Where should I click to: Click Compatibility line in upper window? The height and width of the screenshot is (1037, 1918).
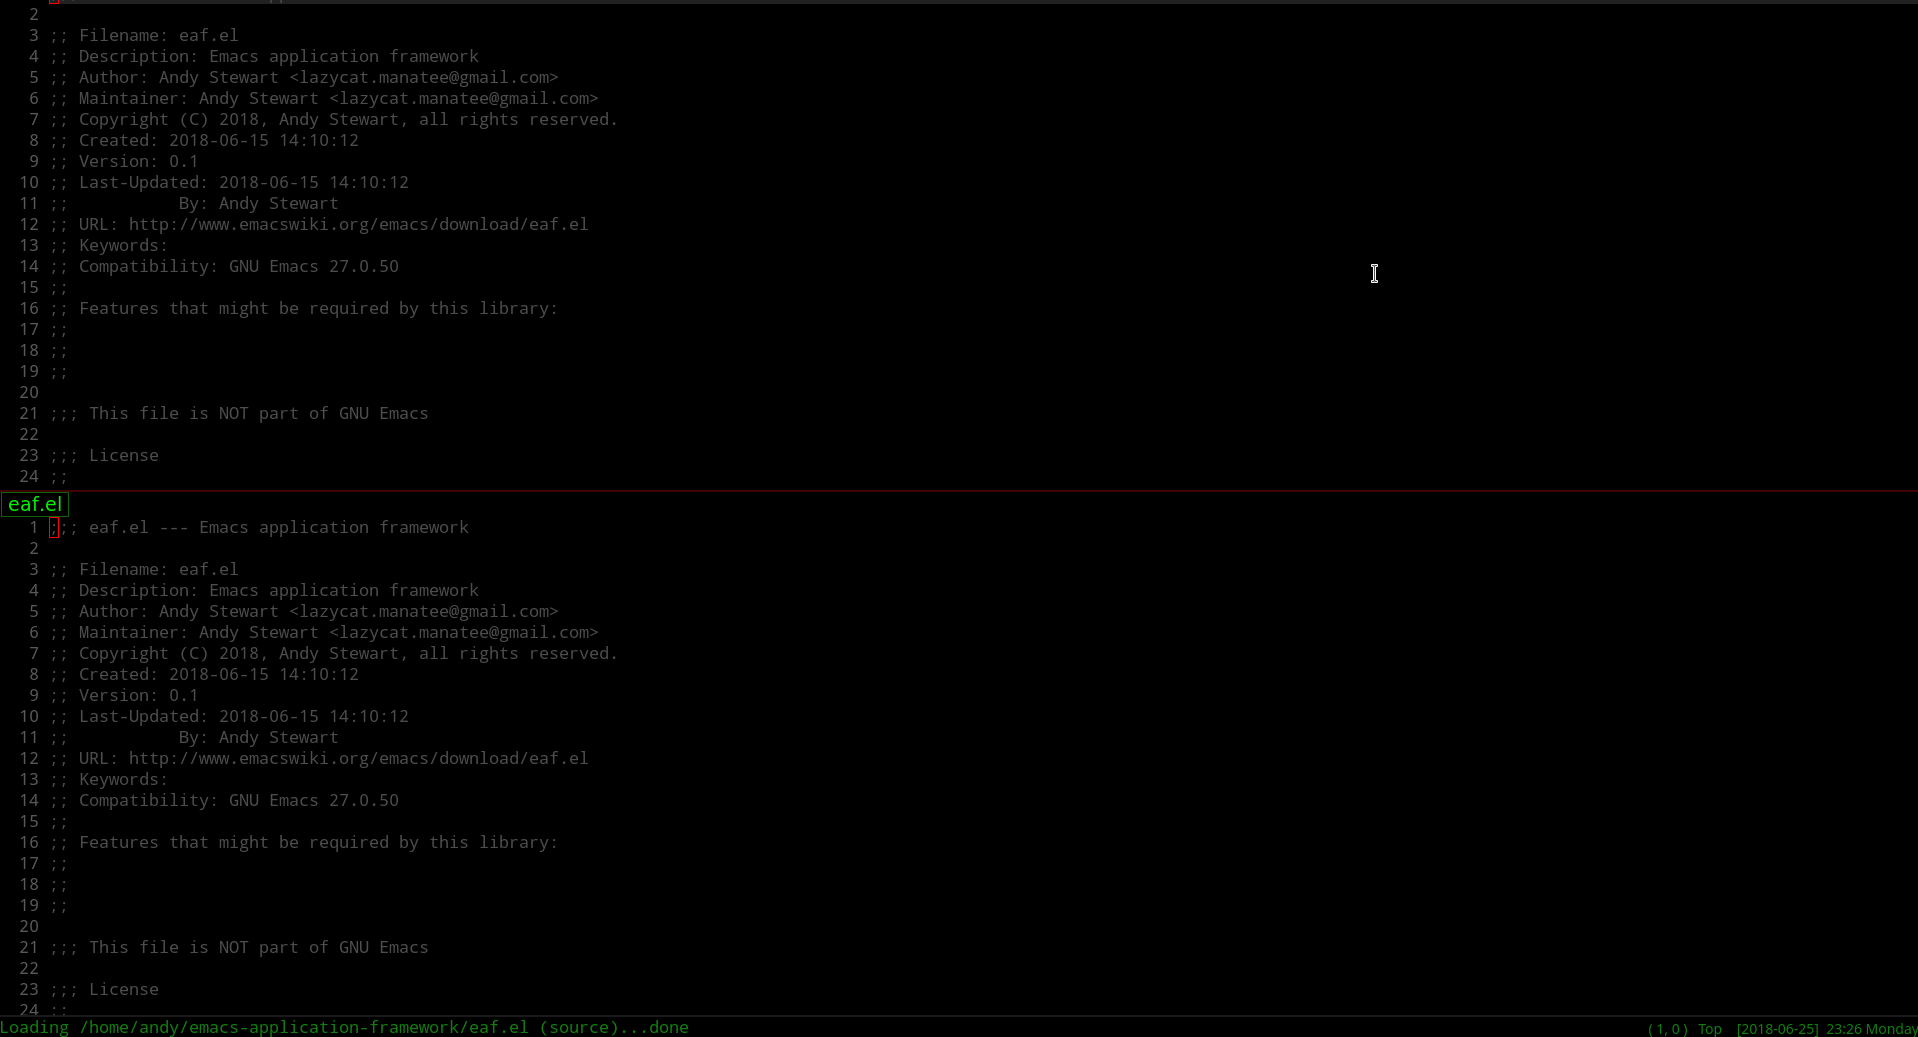coord(224,266)
